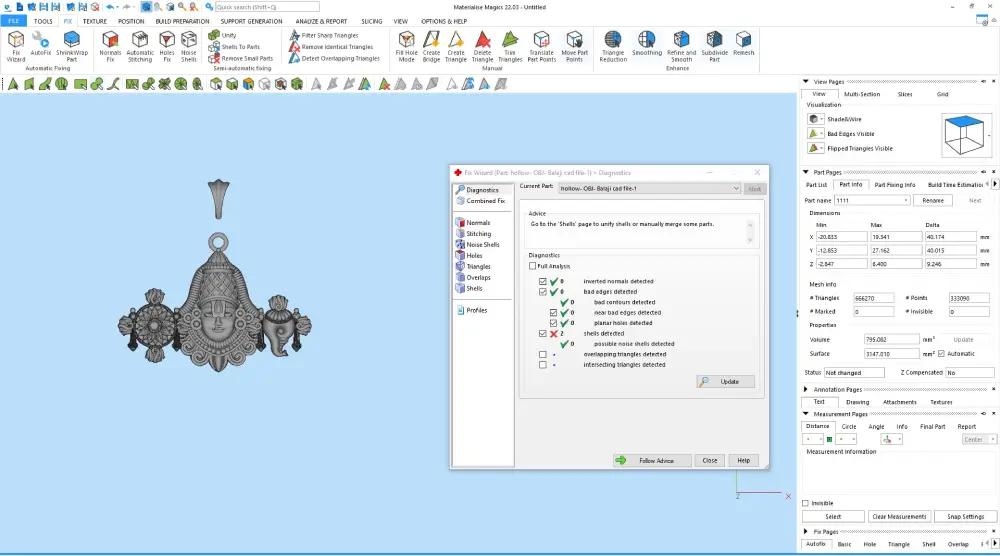
Task: Activate Fill Hole Mode
Action: (x=406, y=47)
